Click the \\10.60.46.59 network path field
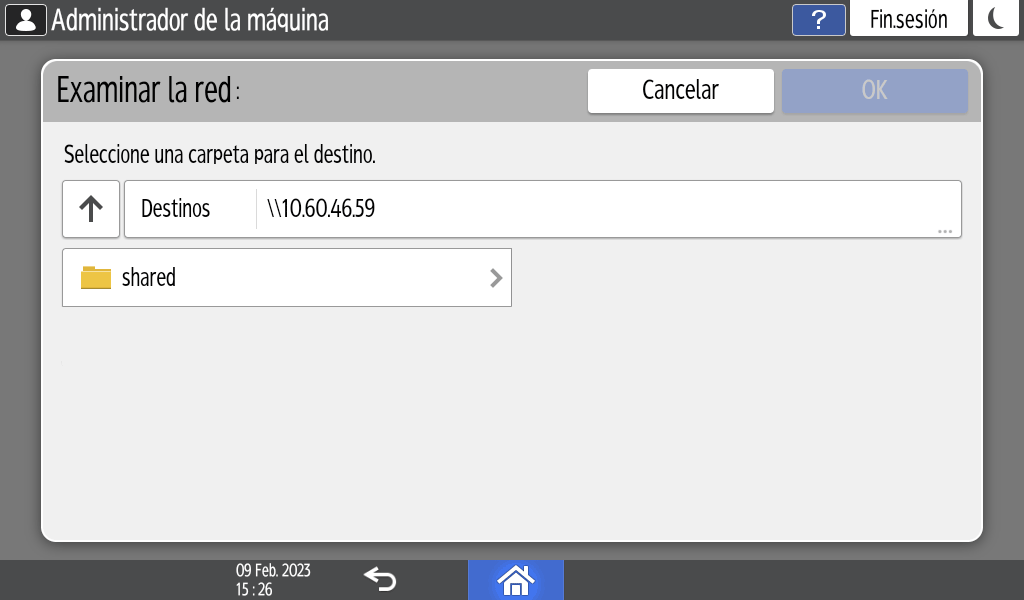Image resolution: width=1024 pixels, height=600 pixels. click(600, 209)
